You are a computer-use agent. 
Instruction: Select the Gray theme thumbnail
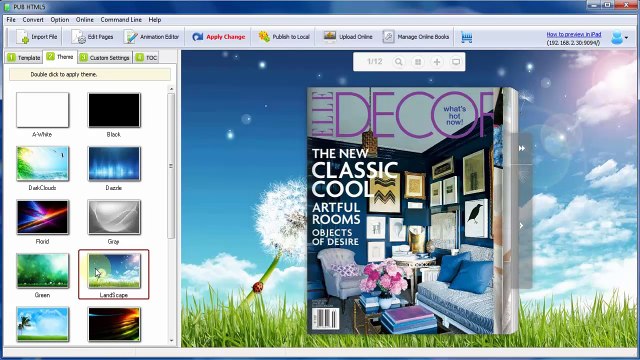[x=114, y=217]
